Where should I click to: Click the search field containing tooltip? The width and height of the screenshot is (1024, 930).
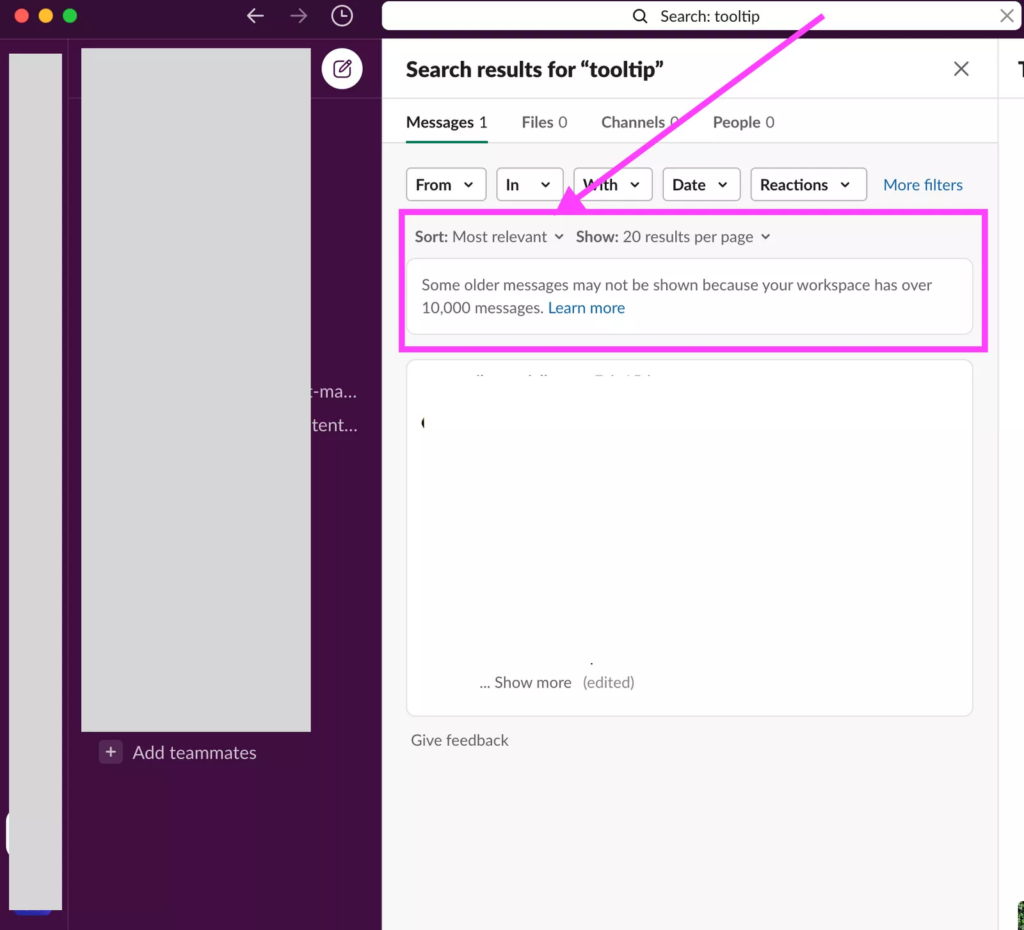[701, 16]
